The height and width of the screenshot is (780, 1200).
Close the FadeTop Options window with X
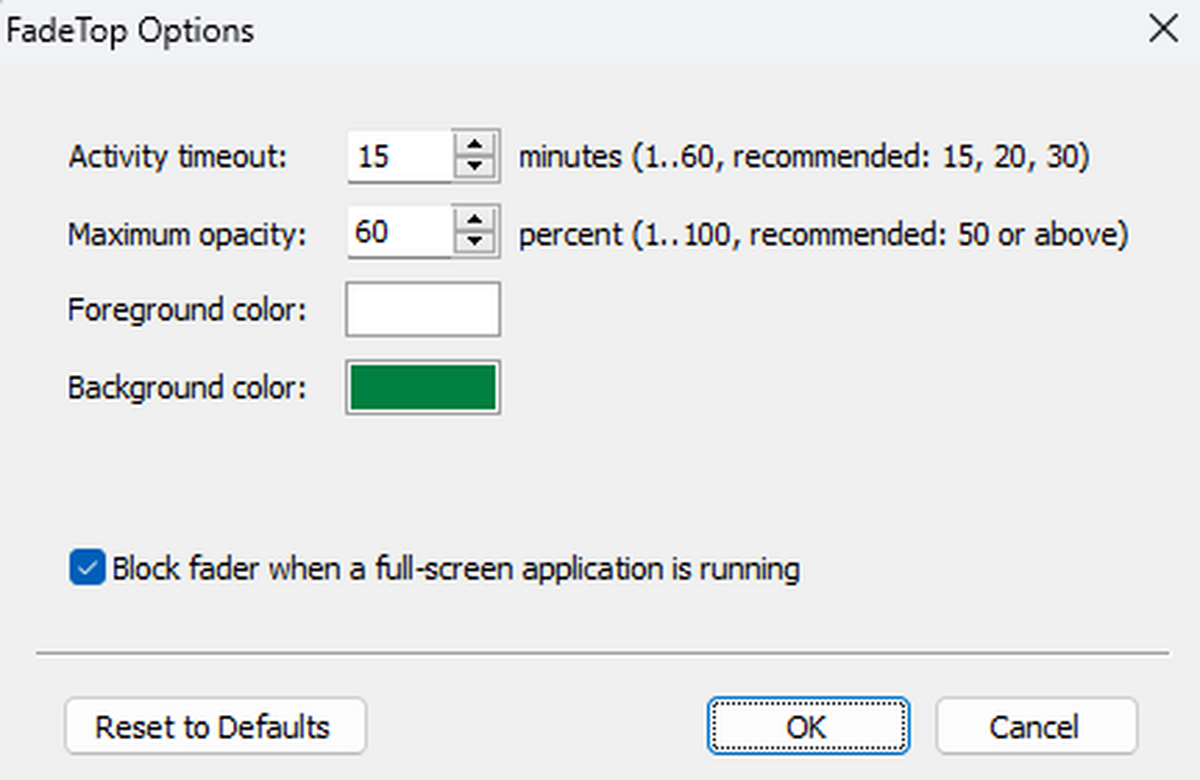pos(1163,30)
